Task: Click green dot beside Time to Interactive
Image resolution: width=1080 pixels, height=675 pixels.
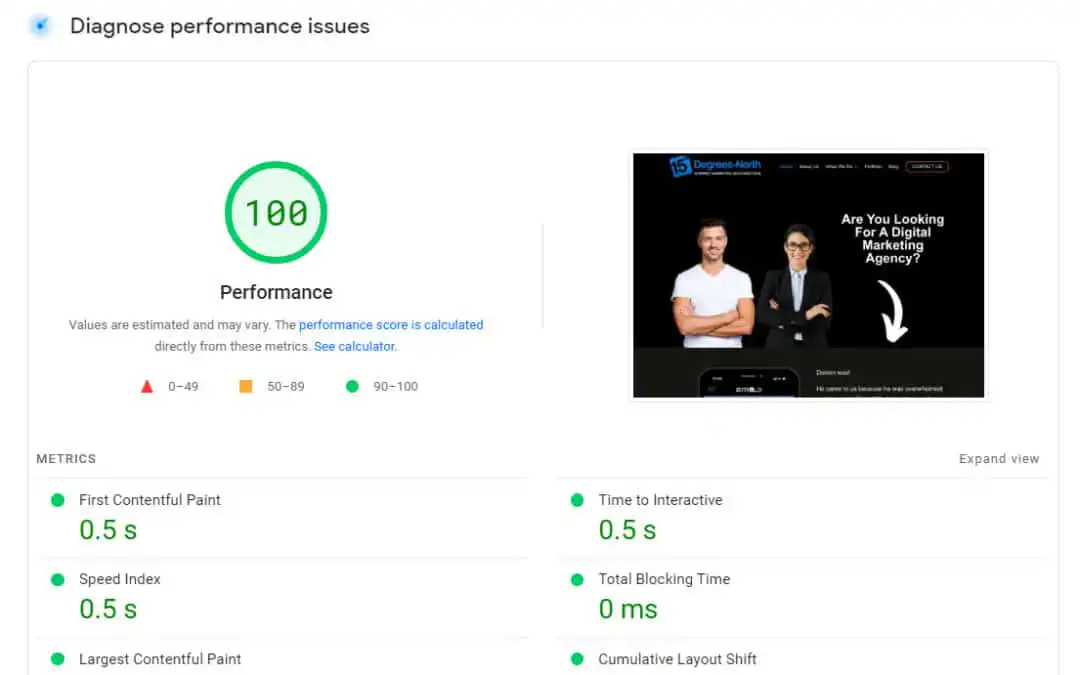Action: tap(577, 500)
